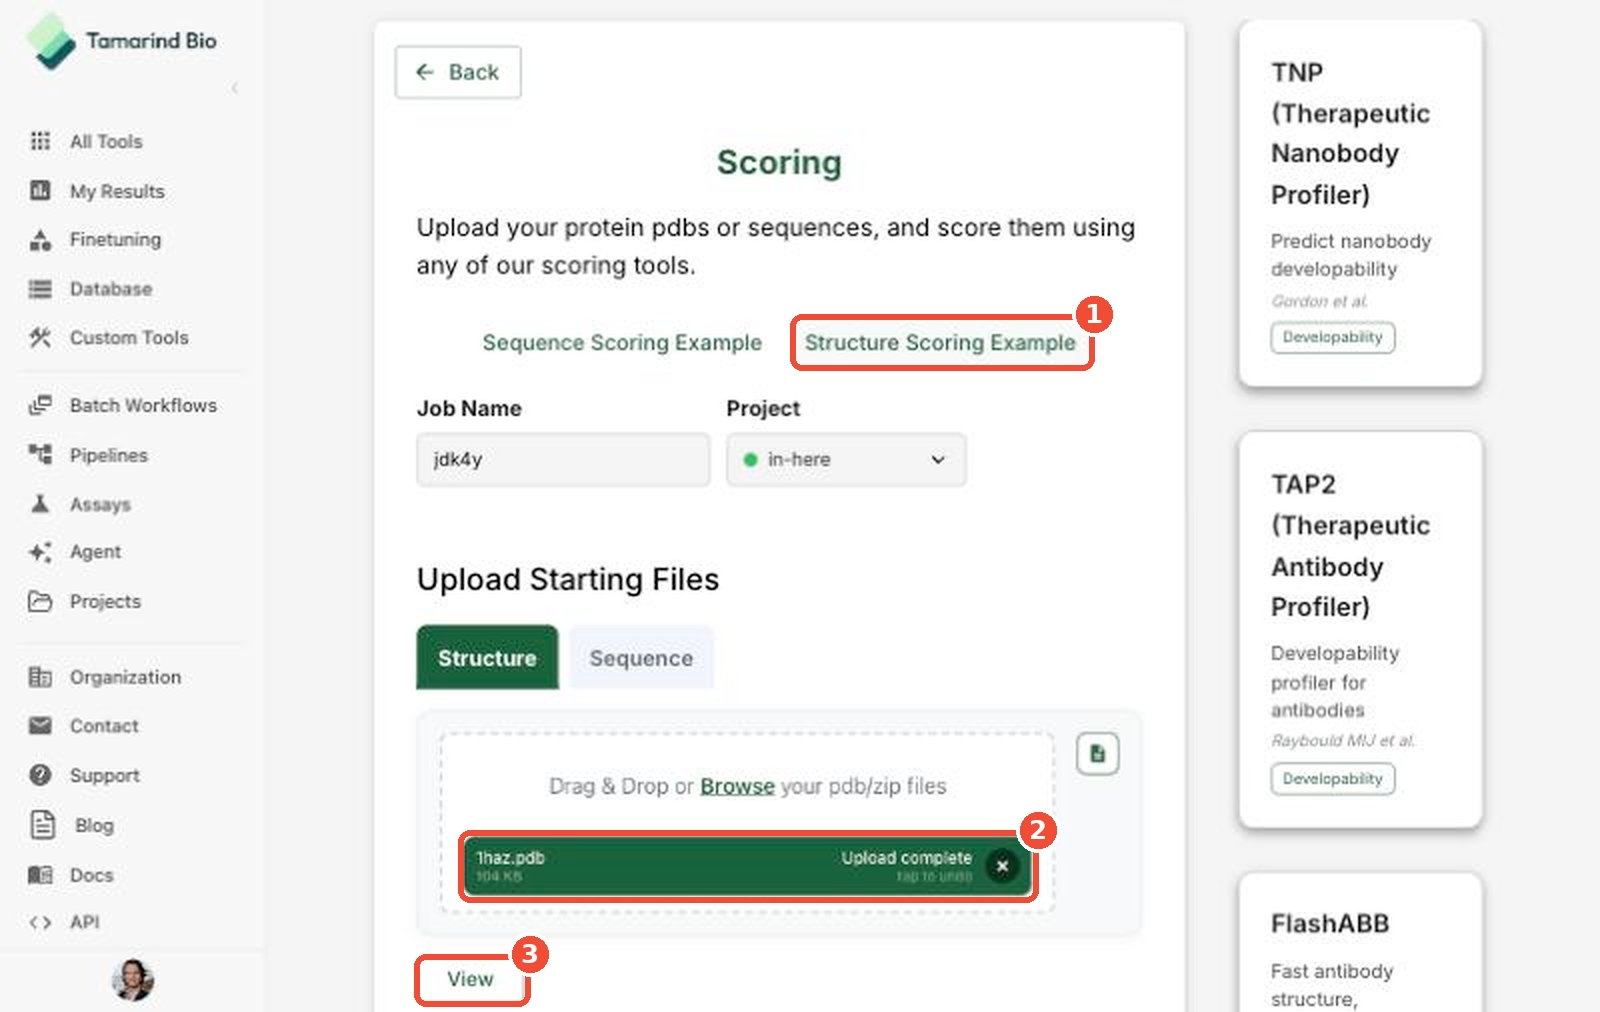Click Developability tag on TNP card
The height and width of the screenshot is (1012, 1600).
tap(1332, 337)
